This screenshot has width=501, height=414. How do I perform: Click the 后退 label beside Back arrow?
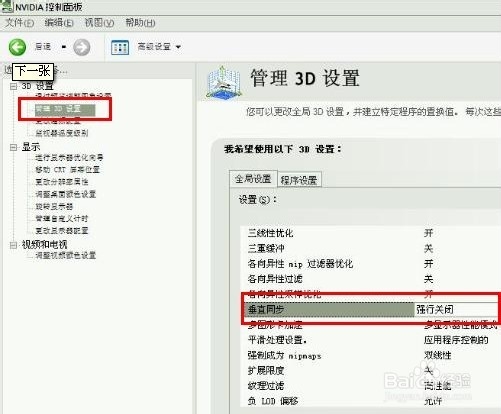43,47
